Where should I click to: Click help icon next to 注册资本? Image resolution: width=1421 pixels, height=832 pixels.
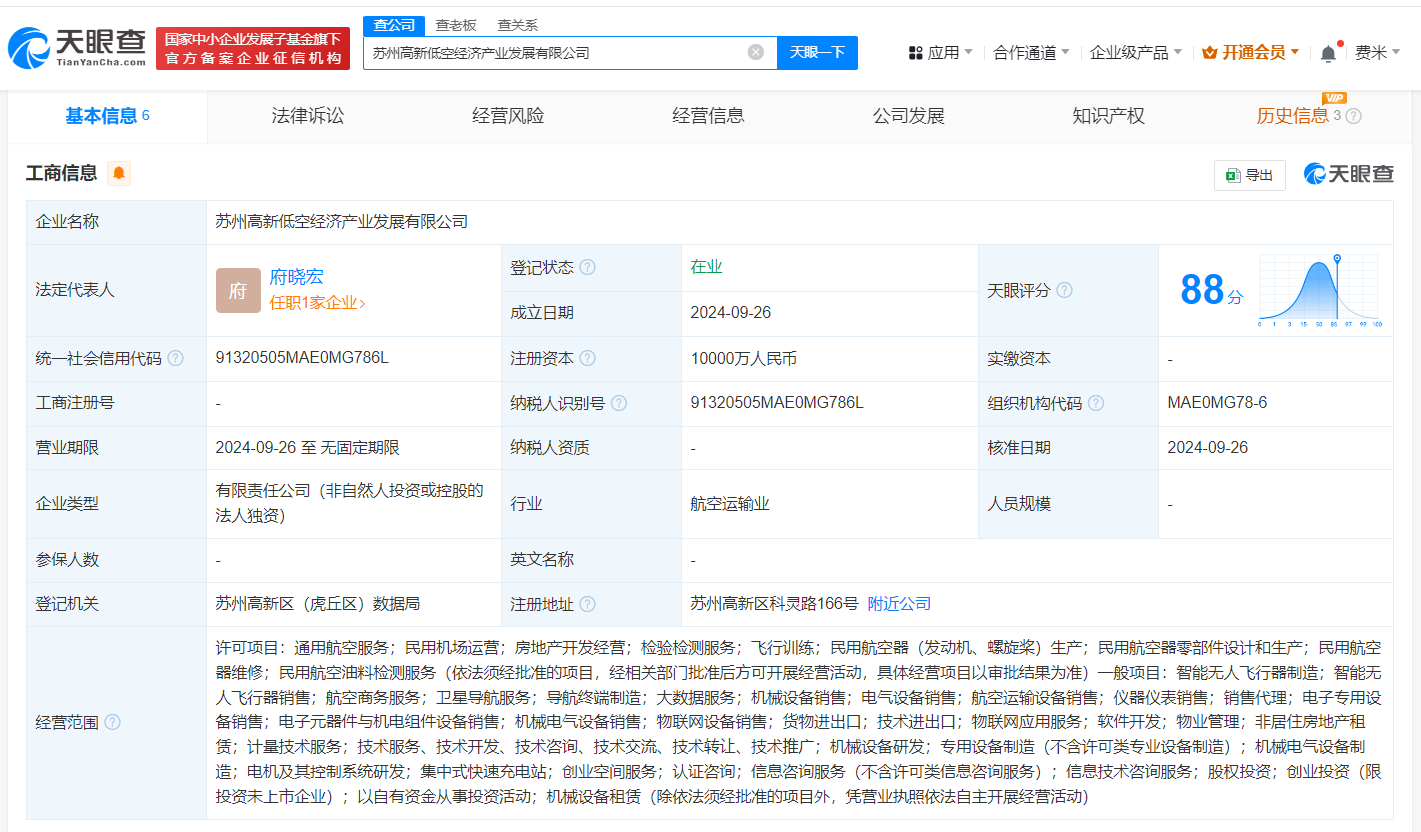click(x=588, y=357)
